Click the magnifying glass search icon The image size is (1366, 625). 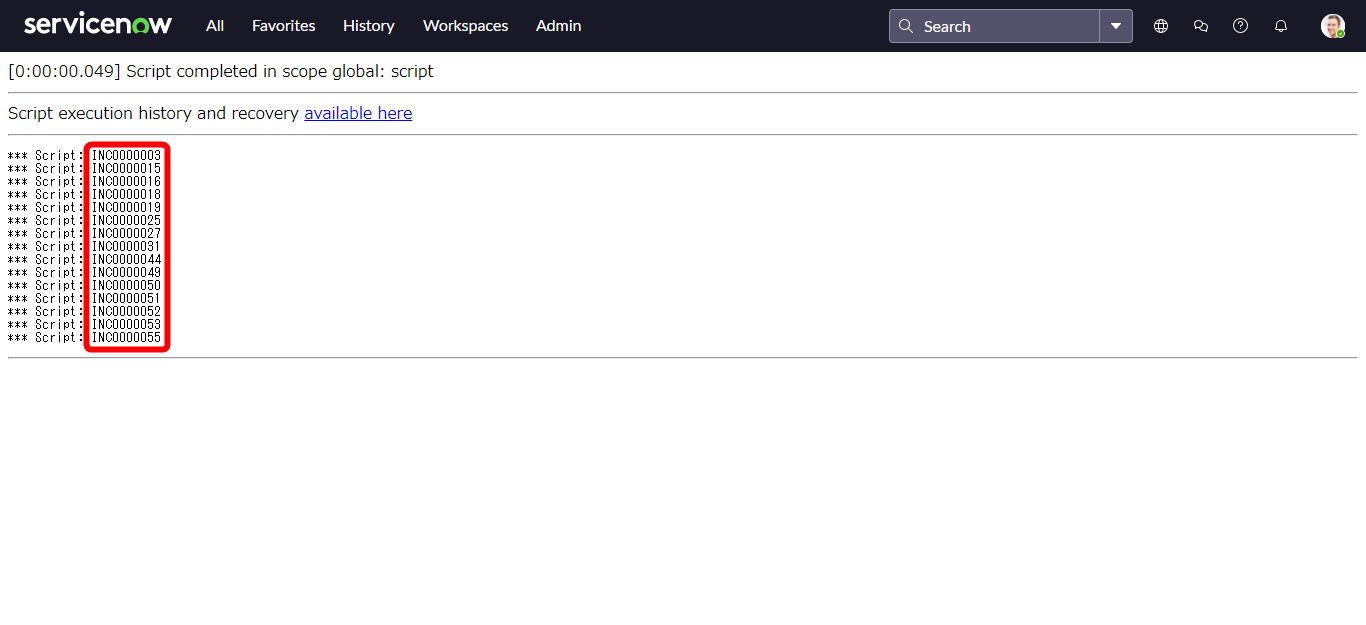tap(906, 26)
